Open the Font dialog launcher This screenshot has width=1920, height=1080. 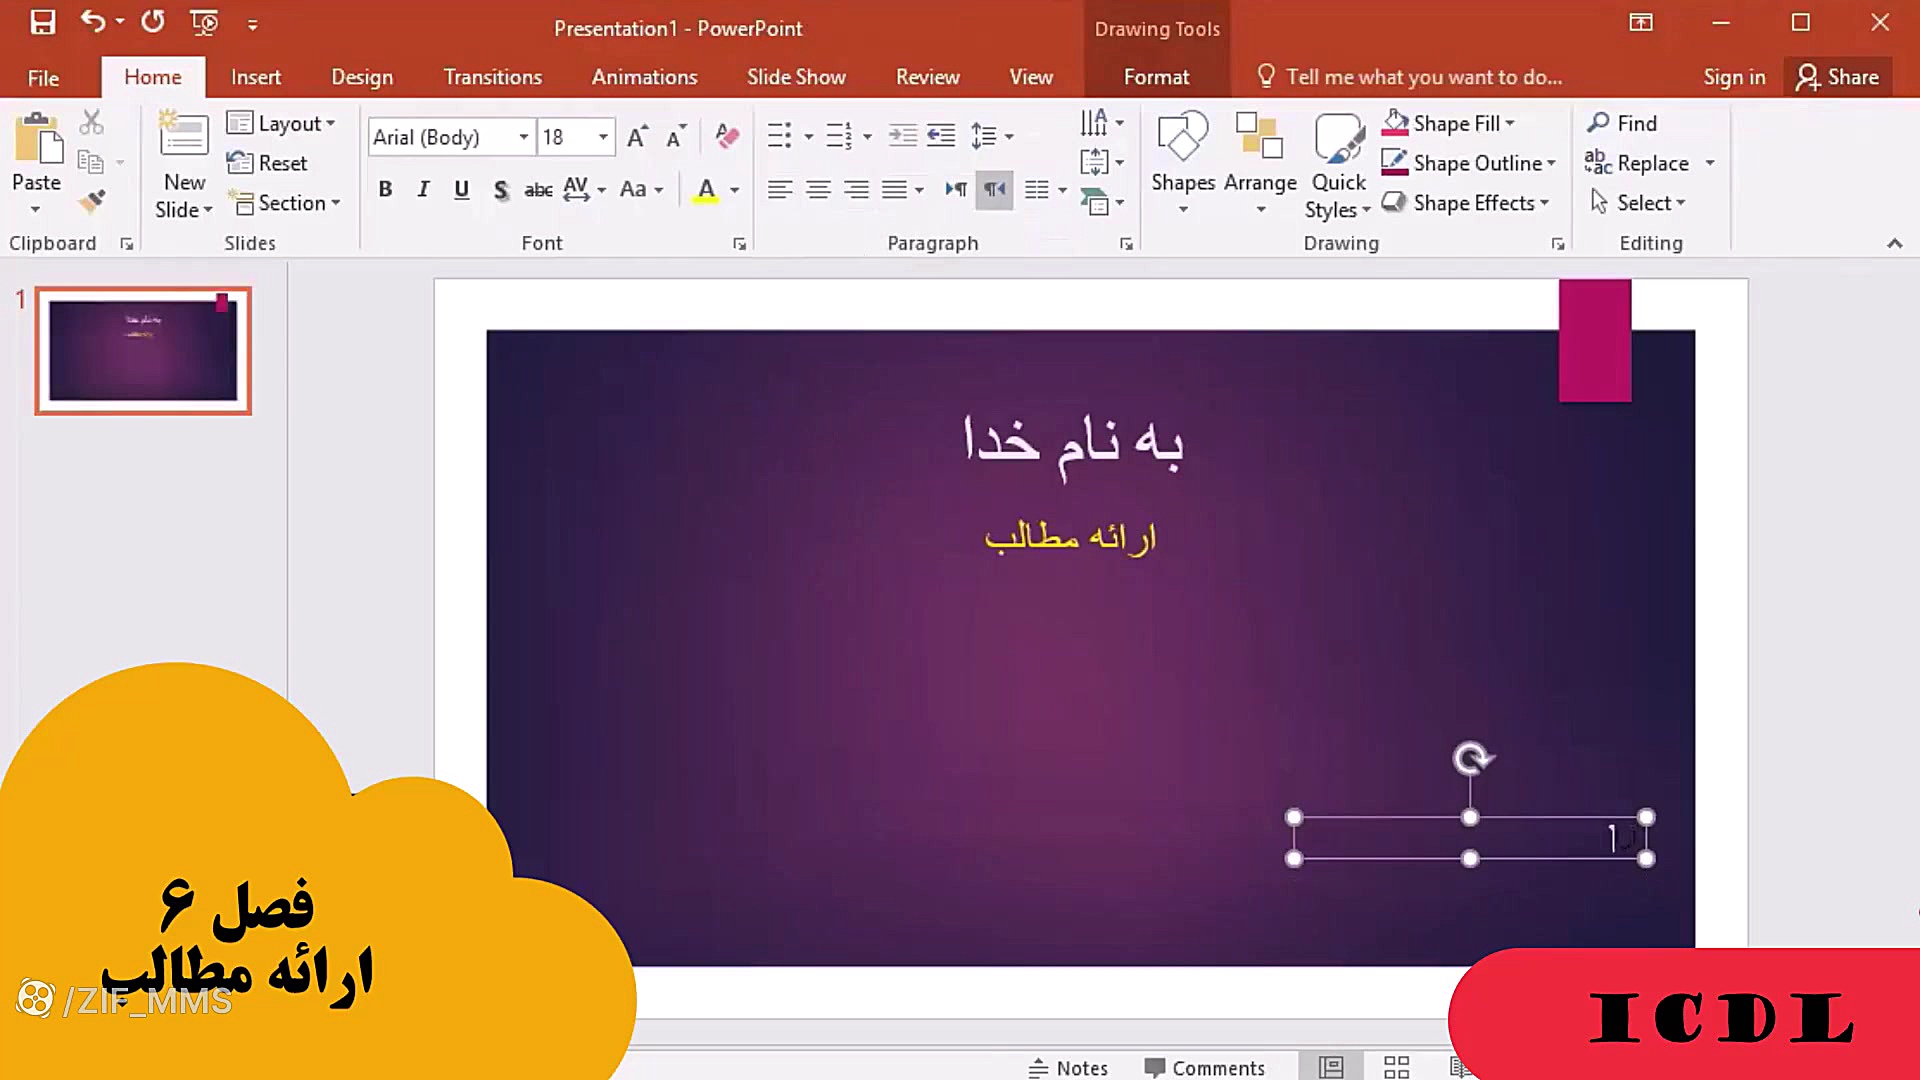pyautogui.click(x=739, y=243)
